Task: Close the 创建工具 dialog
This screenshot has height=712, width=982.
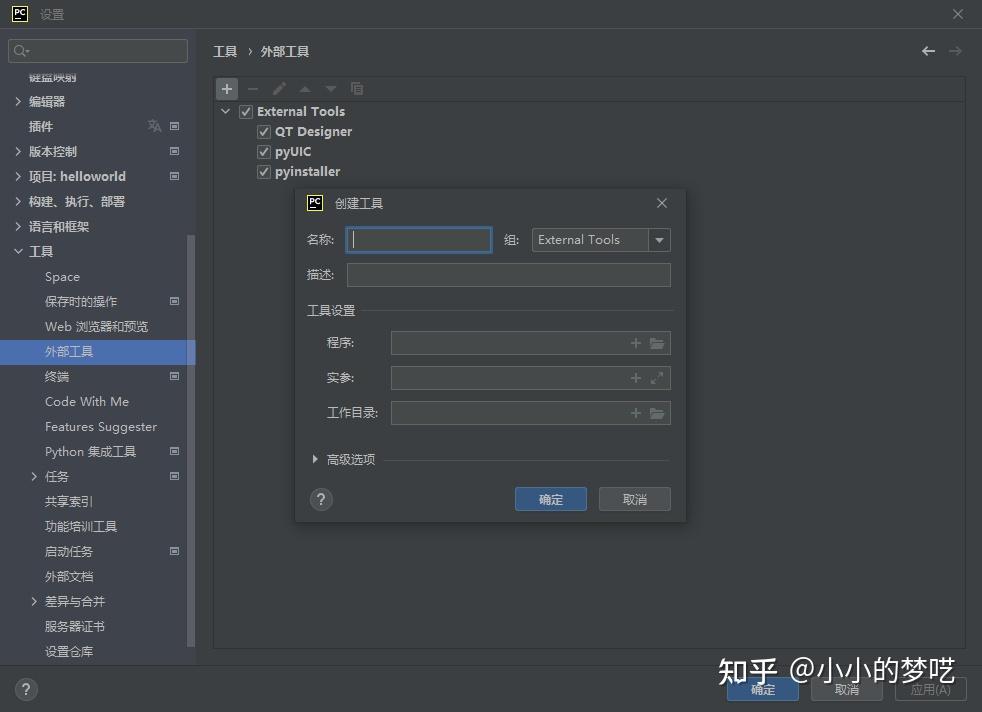Action: (x=662, y=203)
